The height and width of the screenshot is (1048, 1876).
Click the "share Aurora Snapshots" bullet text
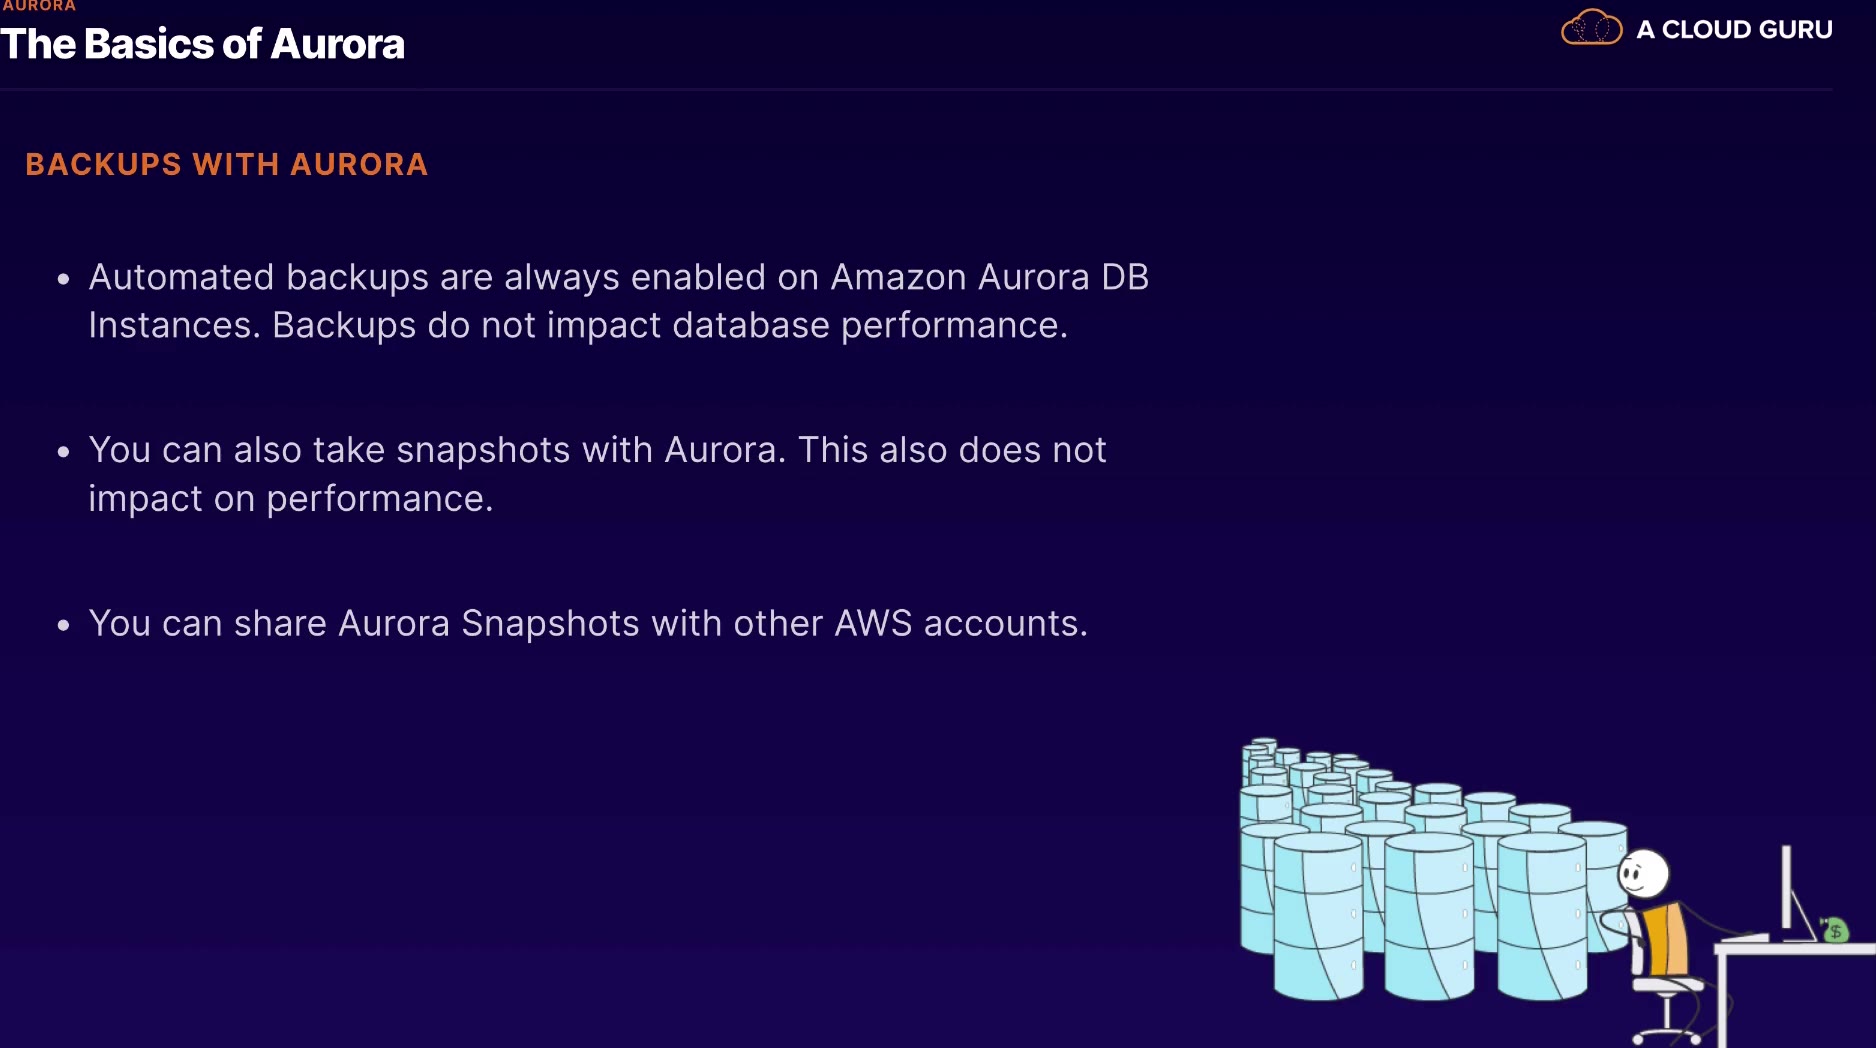[588, 624]
